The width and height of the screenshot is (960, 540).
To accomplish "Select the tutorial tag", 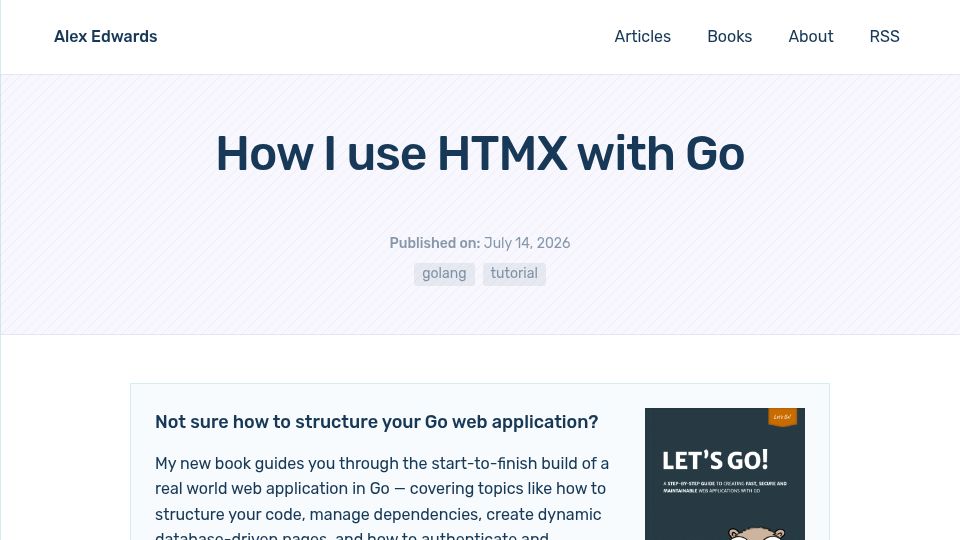I will pos(514,274).
